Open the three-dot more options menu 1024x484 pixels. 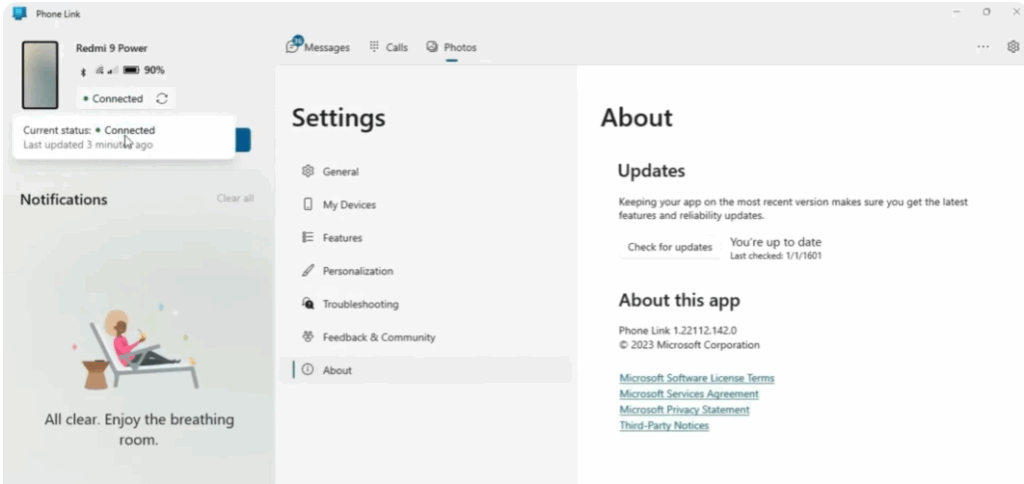click(983, 47)
